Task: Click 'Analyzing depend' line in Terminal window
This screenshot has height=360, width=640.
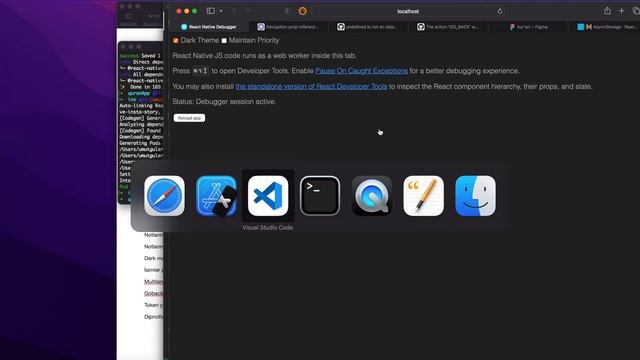Action: click(x=141, y=124)
